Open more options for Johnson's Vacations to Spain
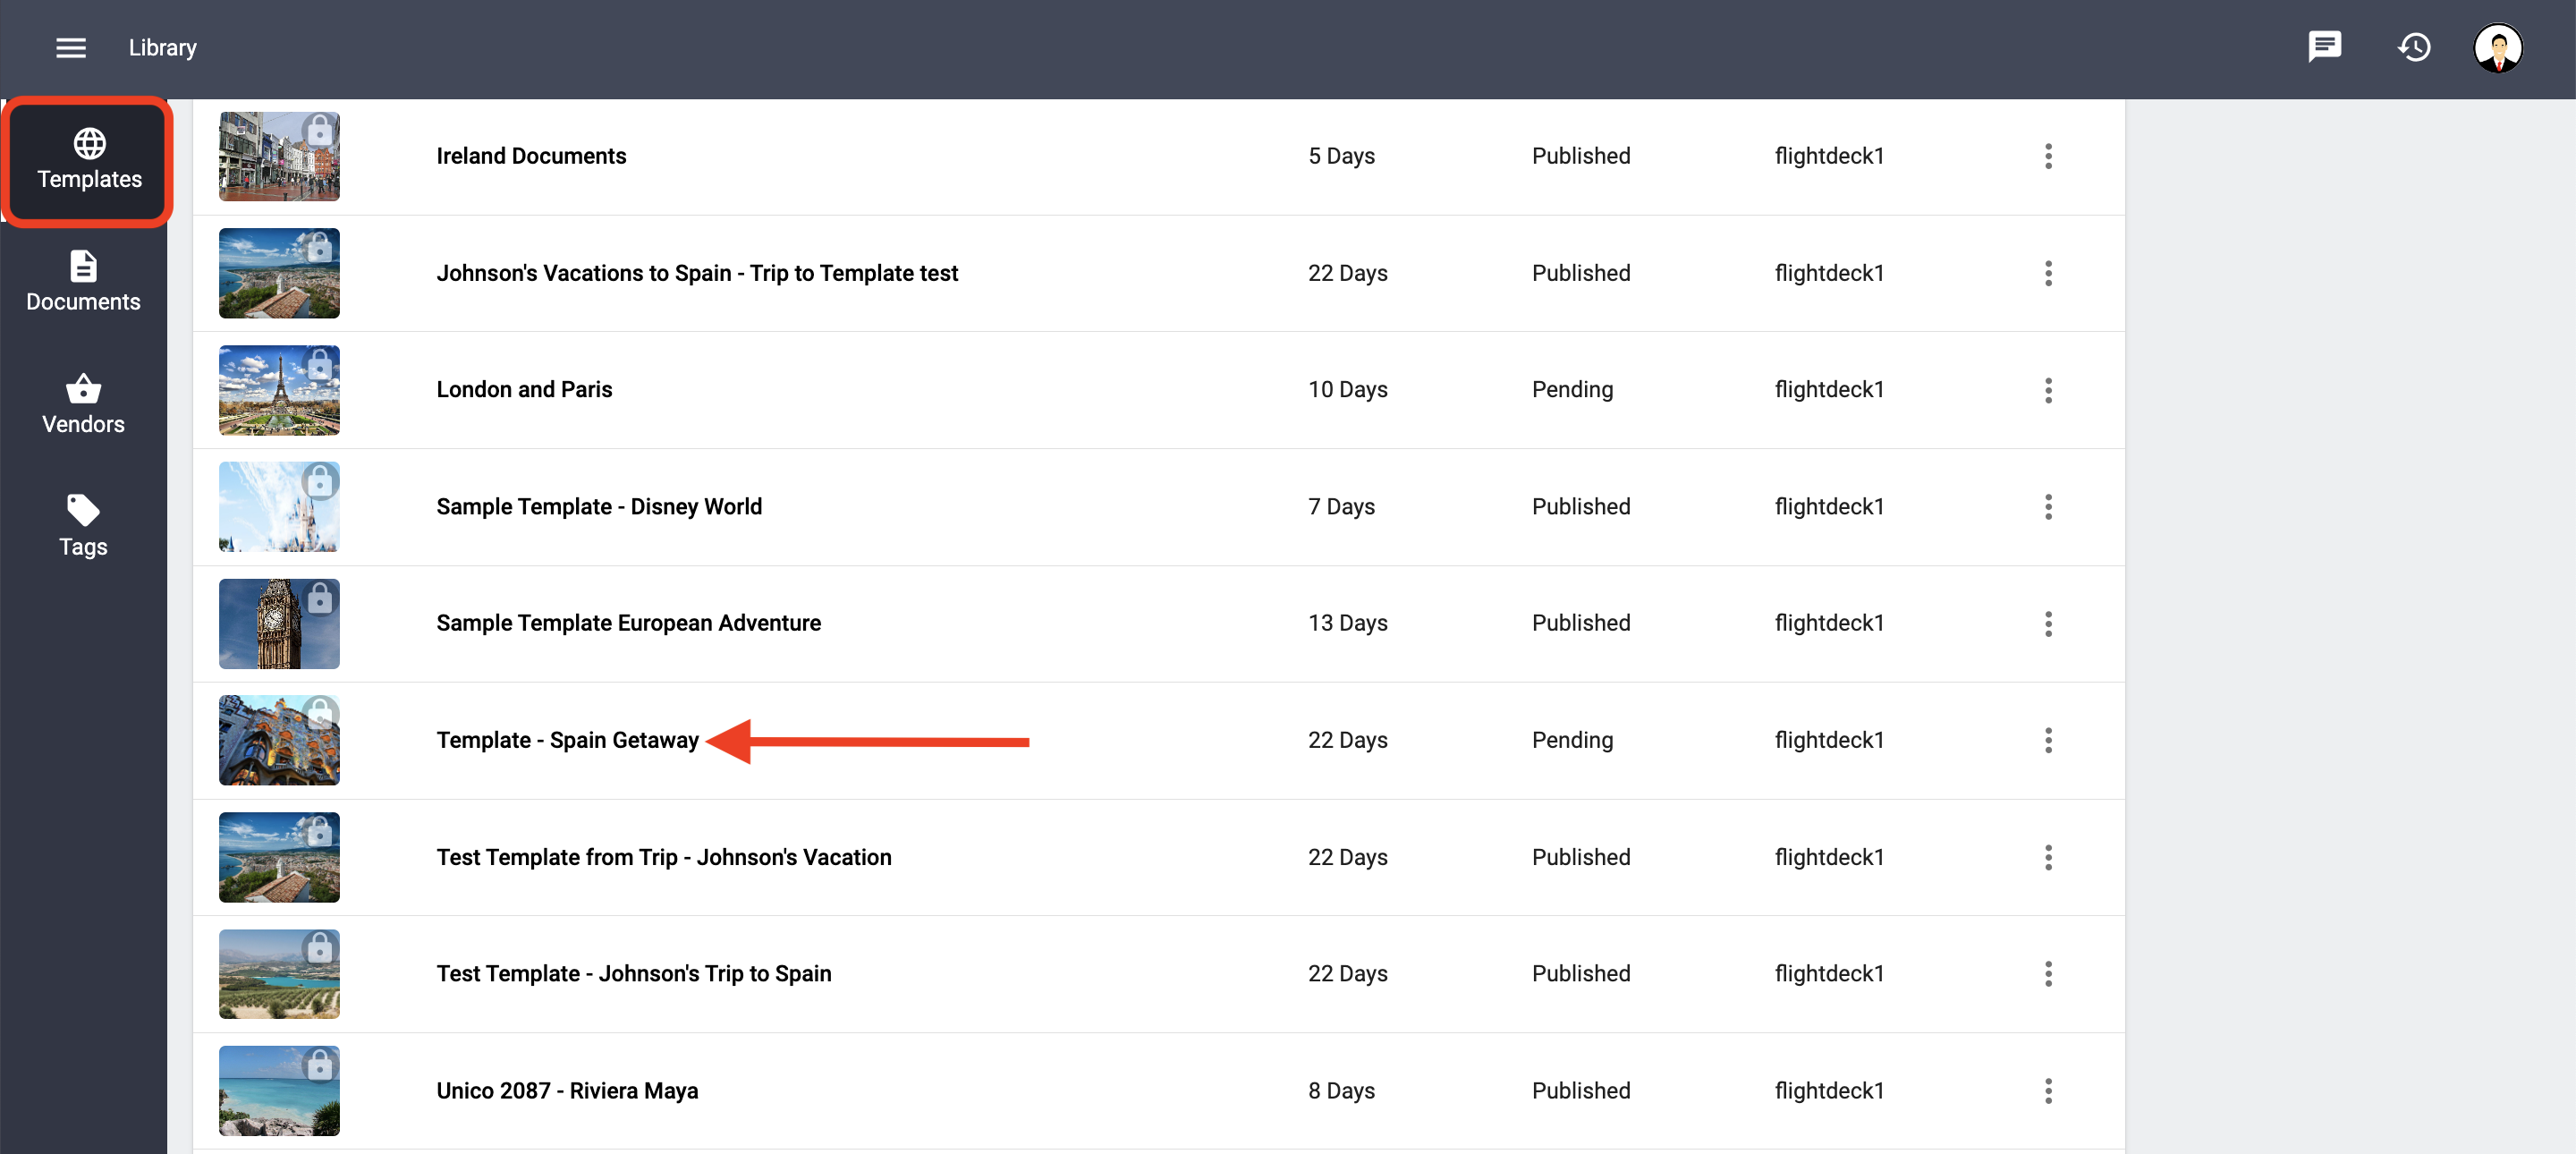2576x1154 pixels. pos(2047,273)
